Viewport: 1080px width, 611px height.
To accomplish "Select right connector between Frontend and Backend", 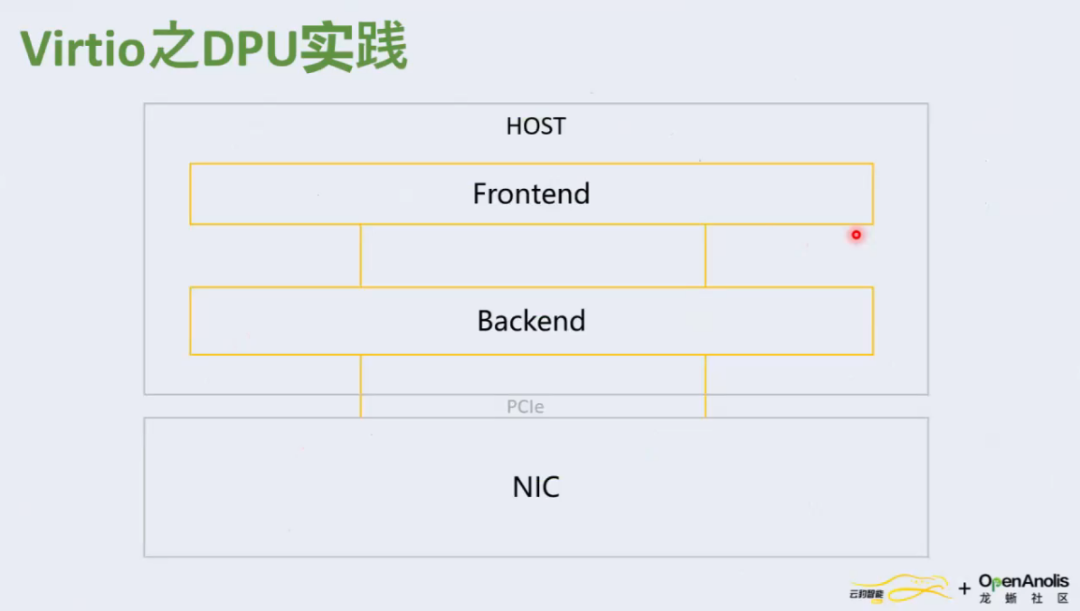I will (x=705, y=256).
